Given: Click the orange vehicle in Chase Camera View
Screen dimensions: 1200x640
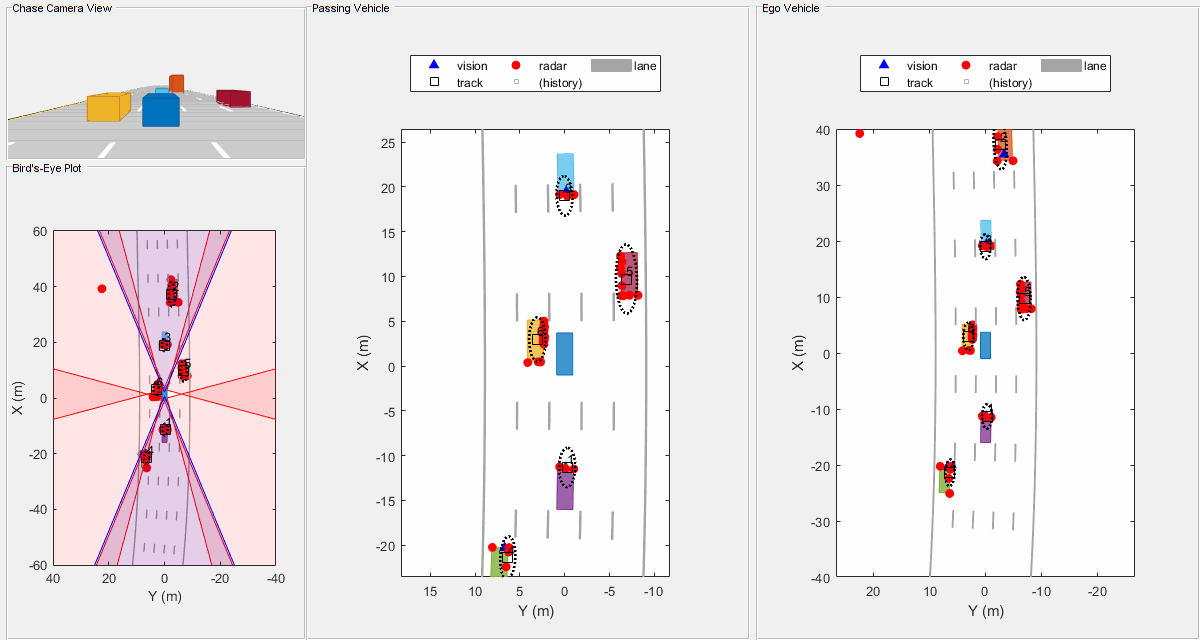Looking at the screenshot, I should 176,83.
